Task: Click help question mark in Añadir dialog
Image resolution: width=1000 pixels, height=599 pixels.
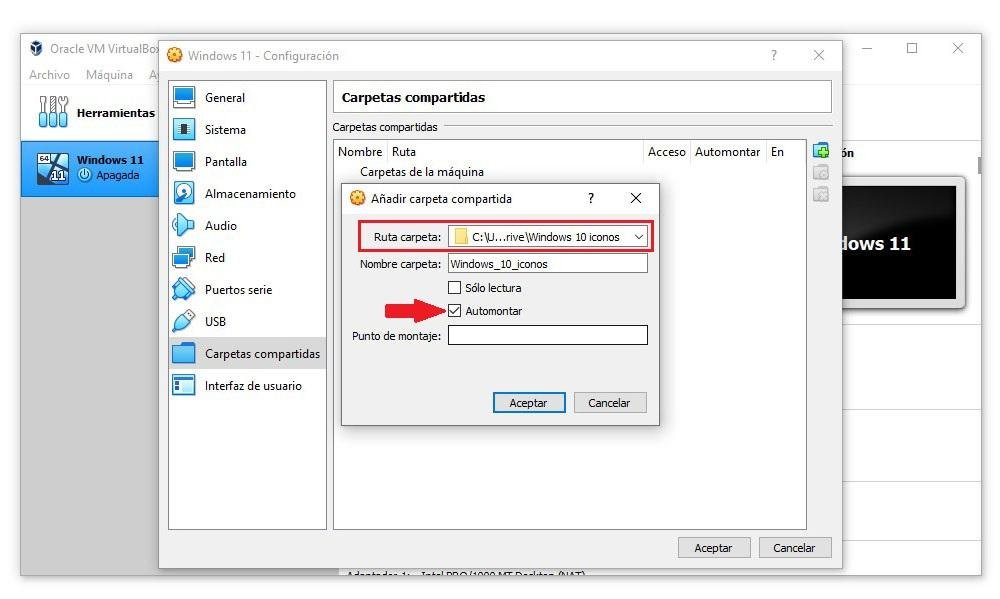Action: click(591, 198)
